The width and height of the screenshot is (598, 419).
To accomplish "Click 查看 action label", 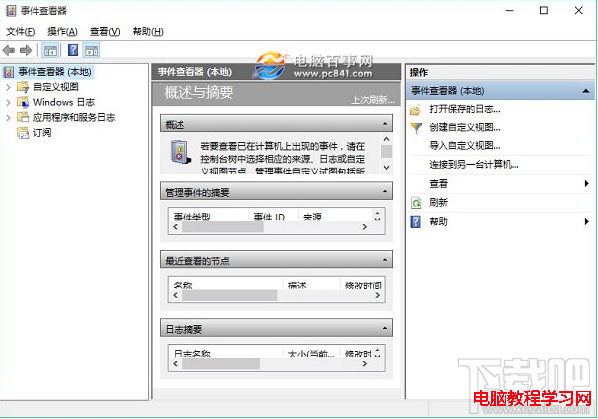I will (x=438, y=184).
